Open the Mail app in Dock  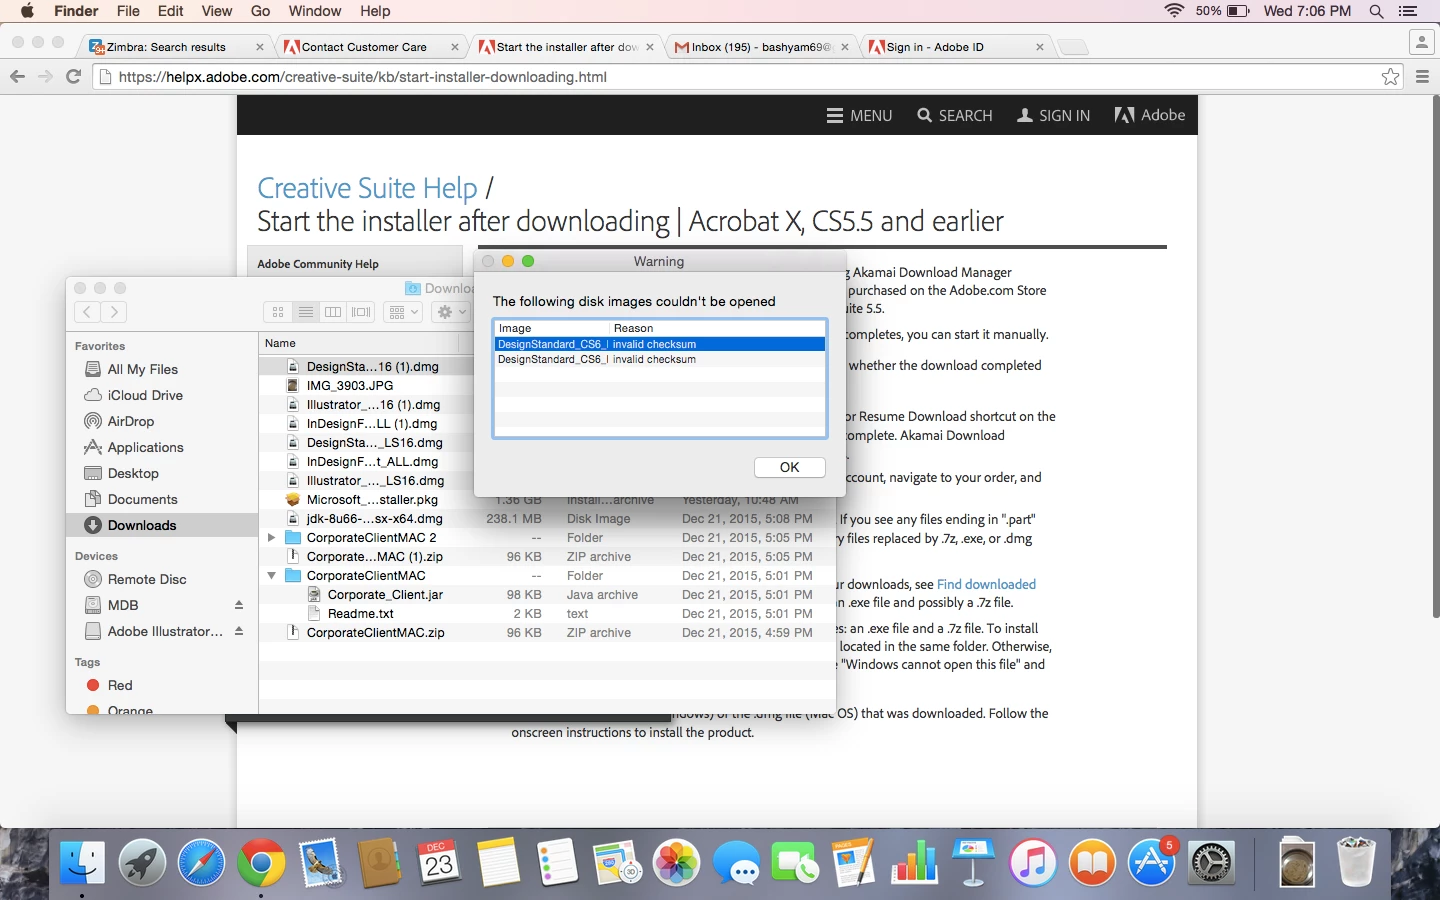tap(320, 862)
